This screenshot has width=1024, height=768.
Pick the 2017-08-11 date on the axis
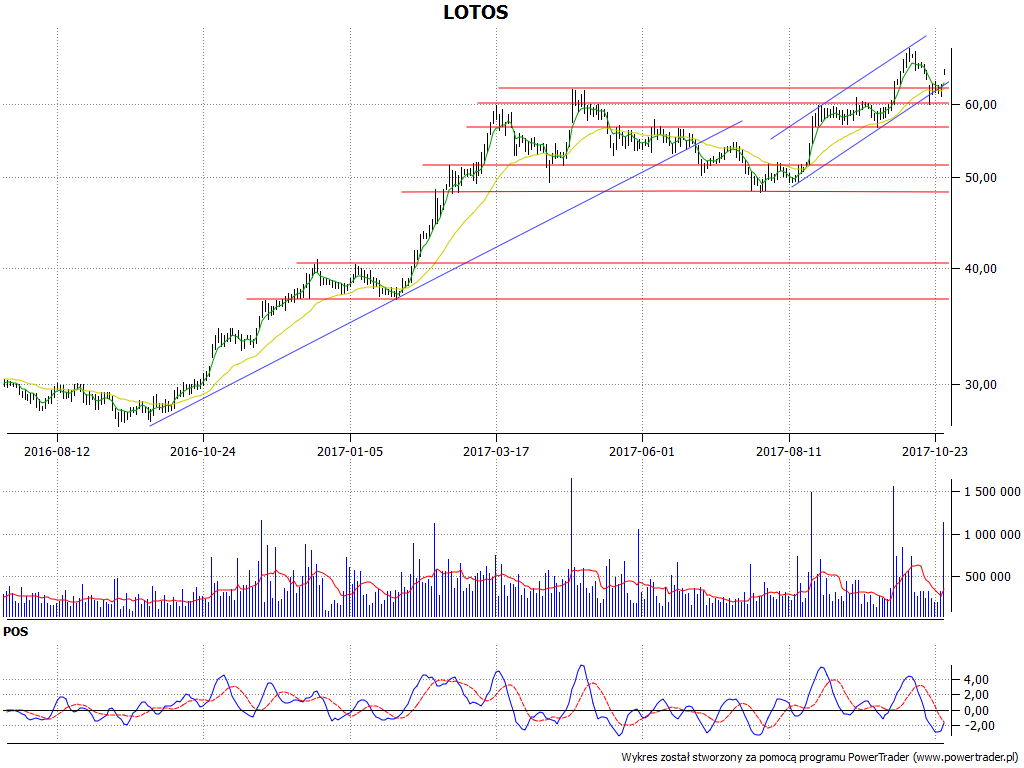(x=789, y=451)
